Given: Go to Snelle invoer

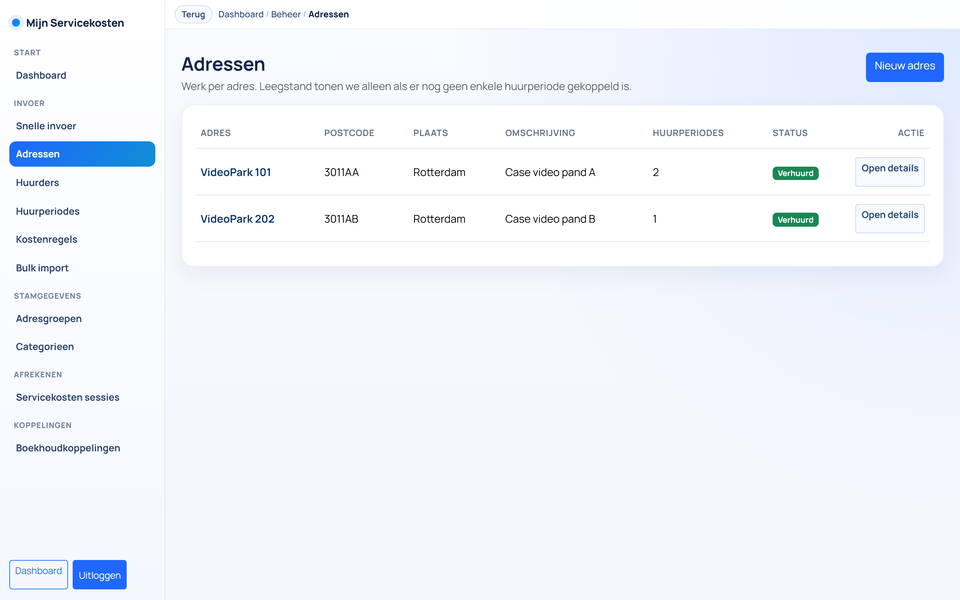Looking at the screenshot, I should click(46, 126).
